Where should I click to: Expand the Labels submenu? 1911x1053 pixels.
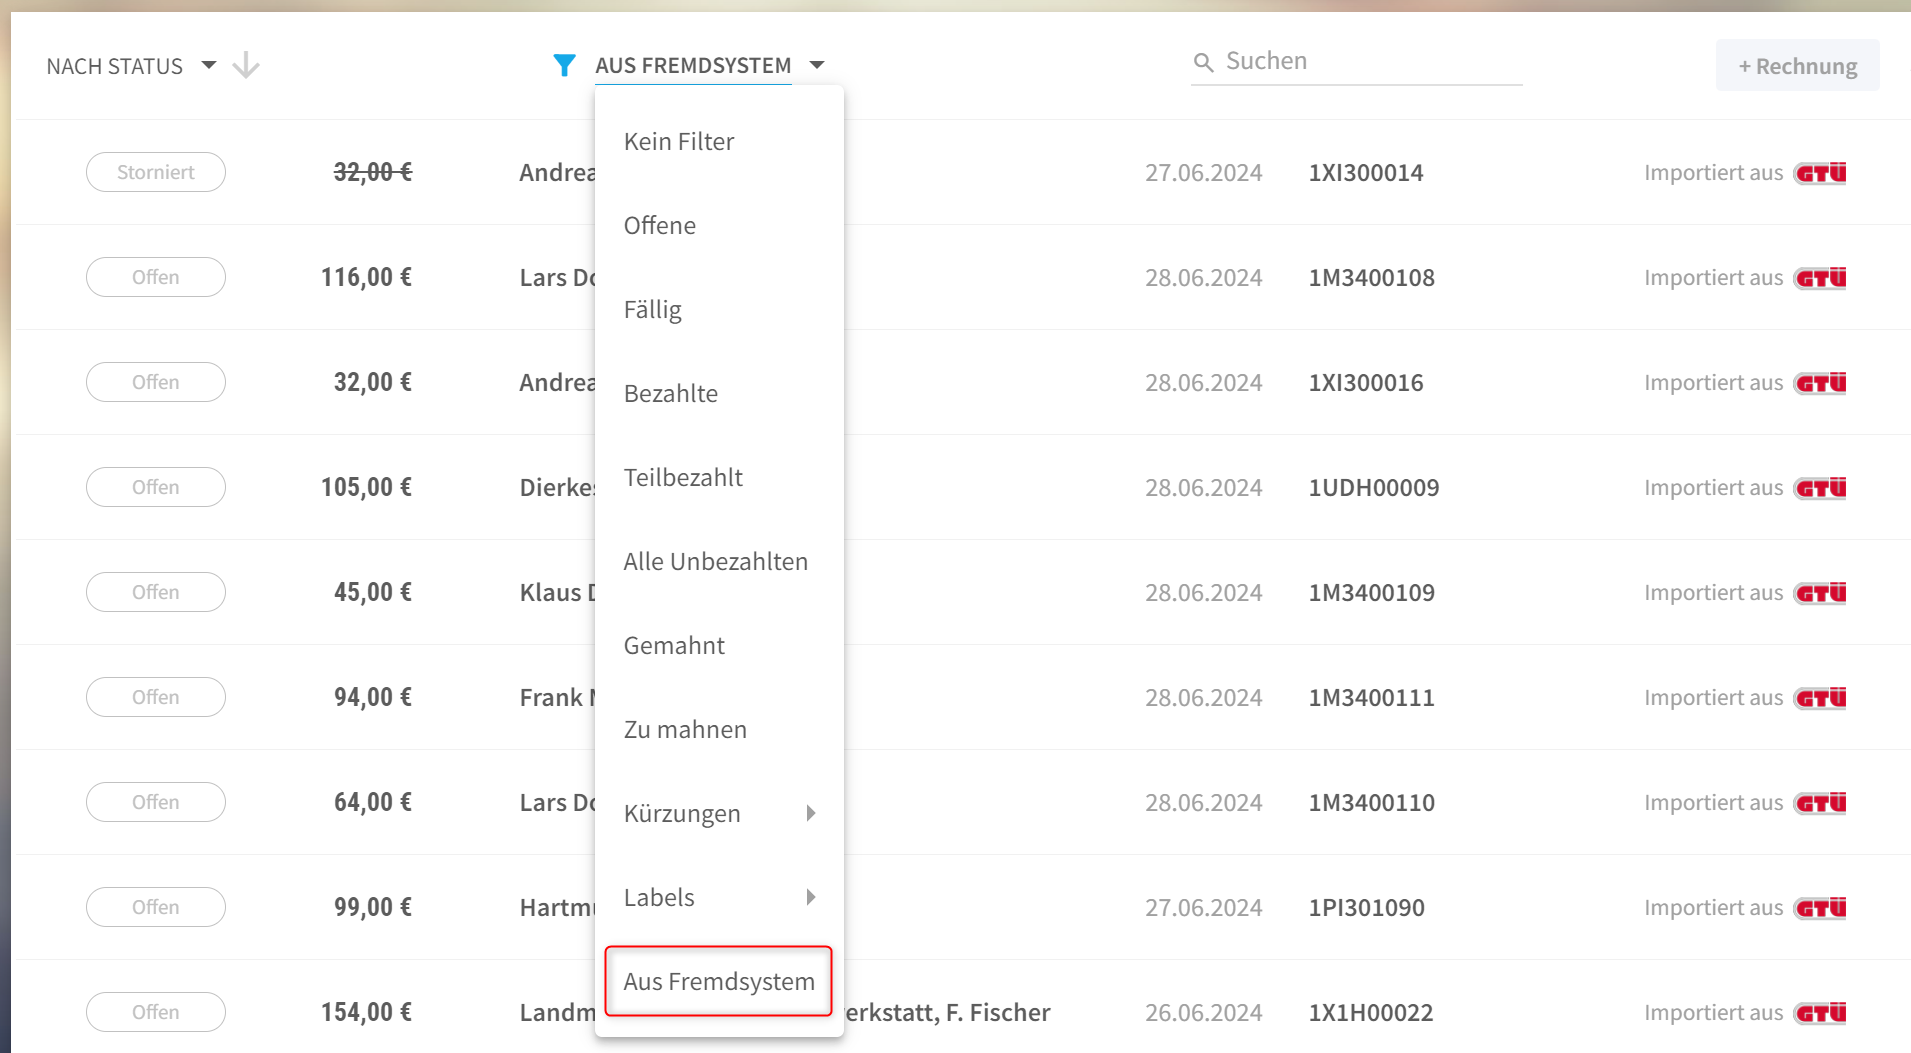click(x=719, y=897)
